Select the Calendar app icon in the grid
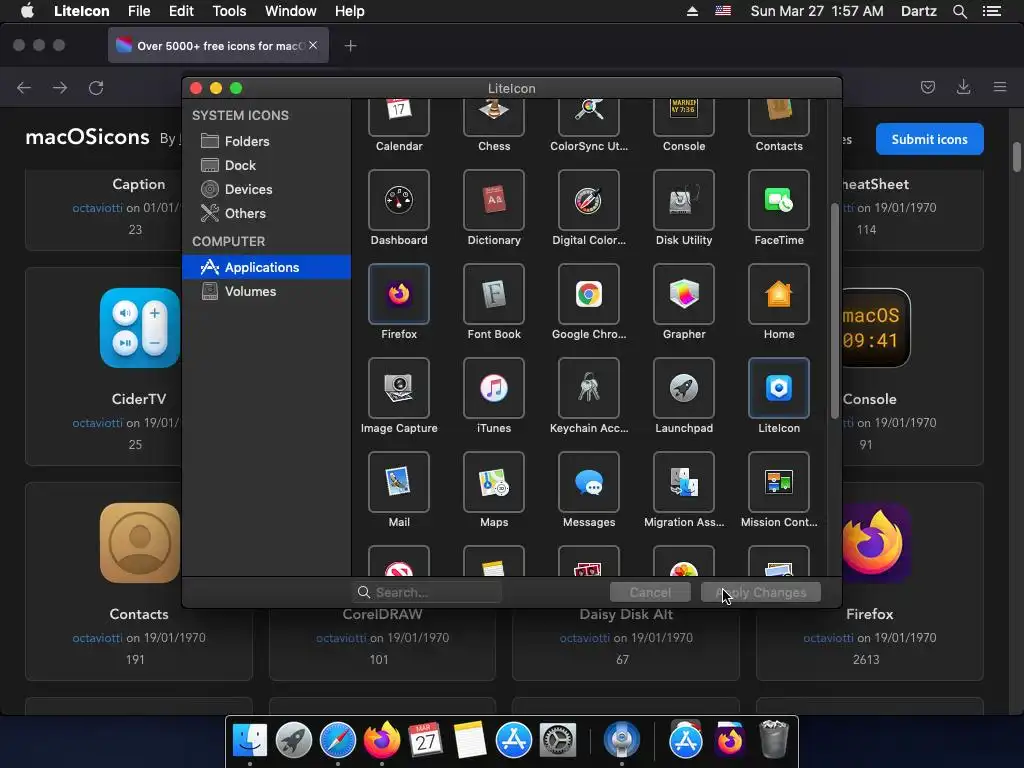The width and height of the screenshot is (1024, 768). click(399, 118)
